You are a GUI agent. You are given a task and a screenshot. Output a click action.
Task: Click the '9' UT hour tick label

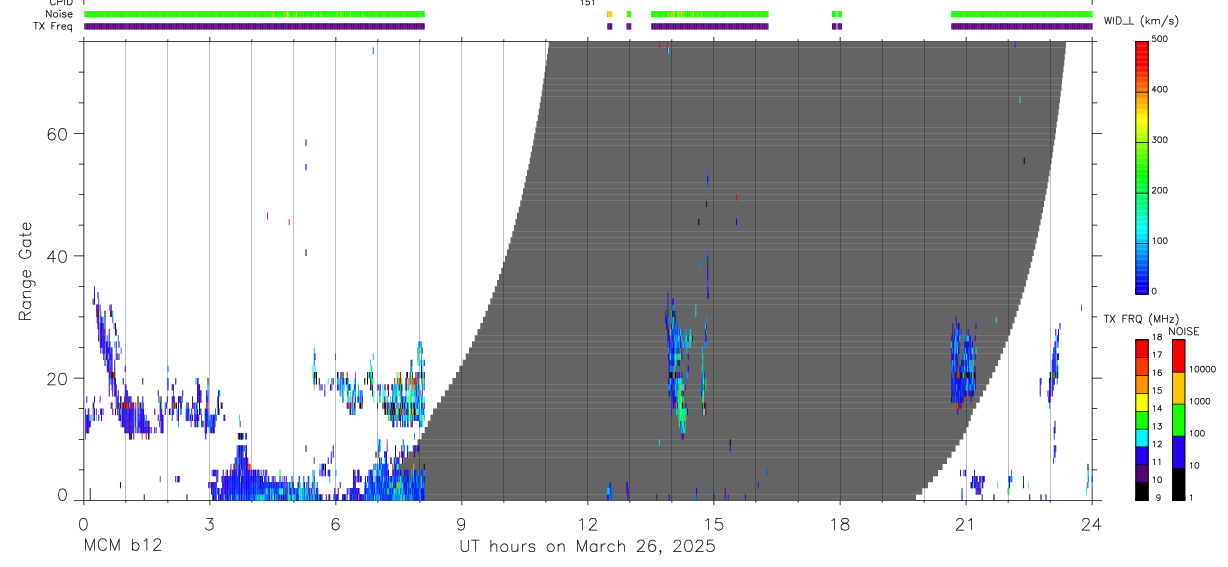pyautogui.click(x=461, y=523)
